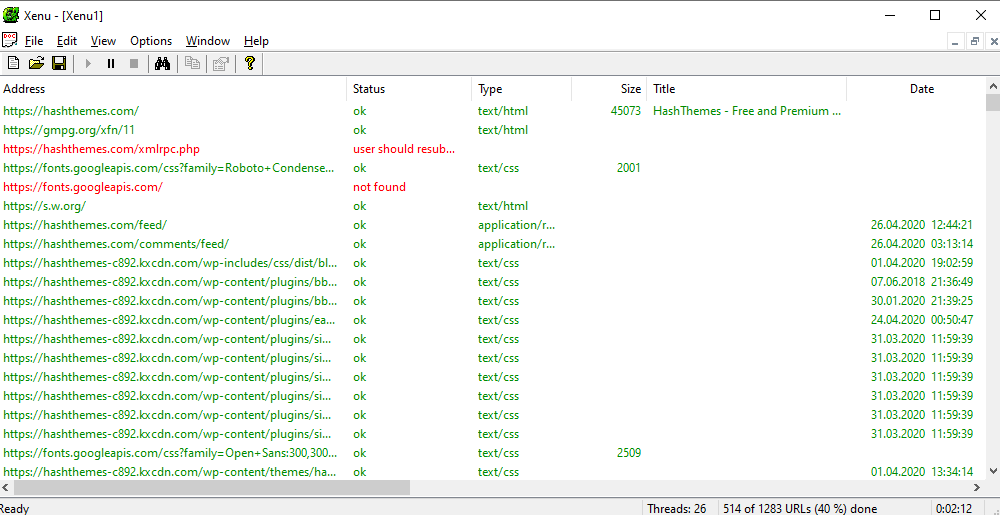Click the Xenu application icon in the title bar

[x=11, y=15]
